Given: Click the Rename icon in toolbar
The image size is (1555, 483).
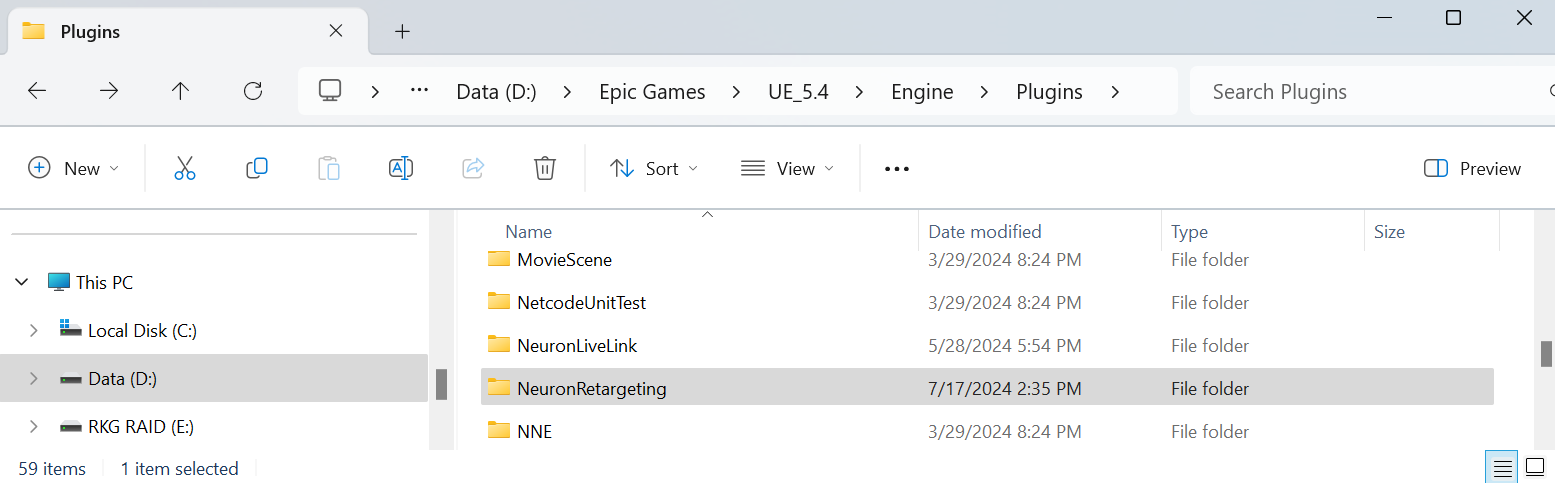Looking at the screenshot, I should [x=401, y=168].
